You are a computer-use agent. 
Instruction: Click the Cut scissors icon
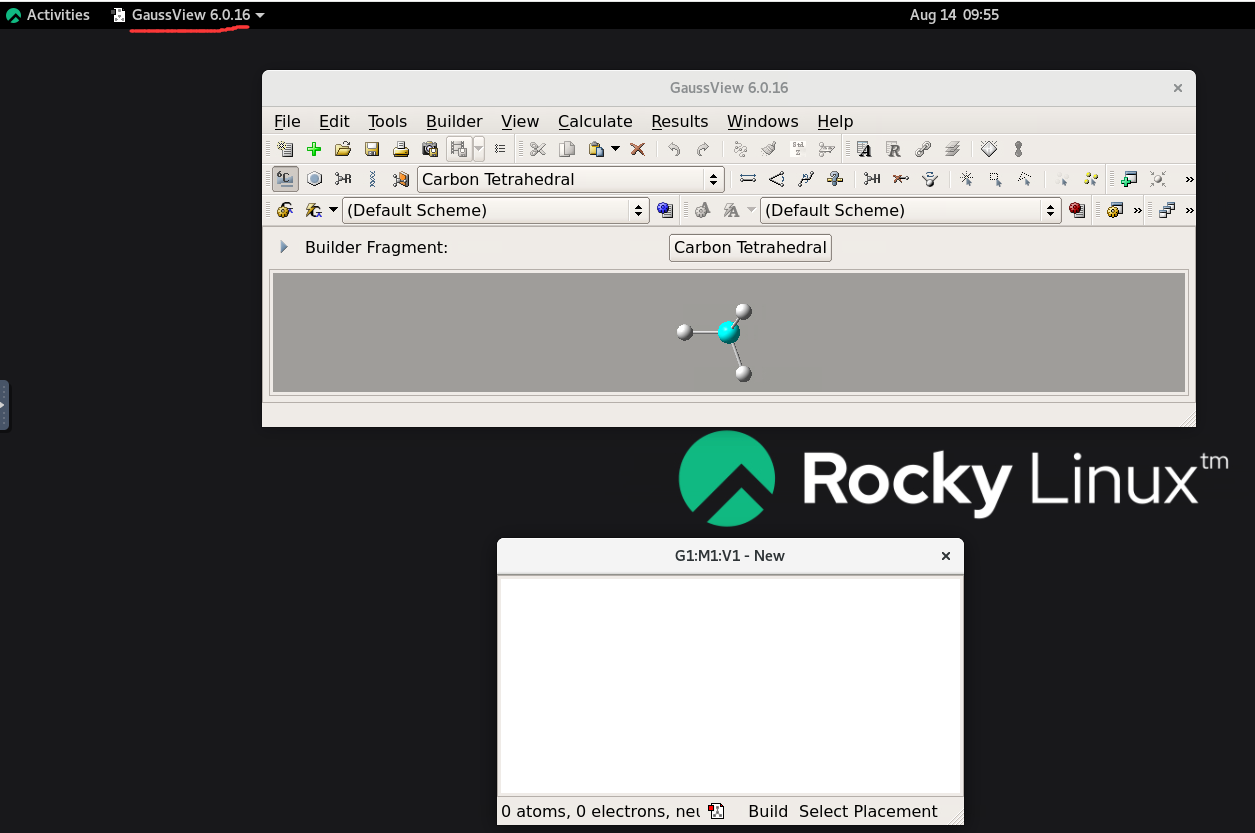pyautogui.click(x=538, y=149)
